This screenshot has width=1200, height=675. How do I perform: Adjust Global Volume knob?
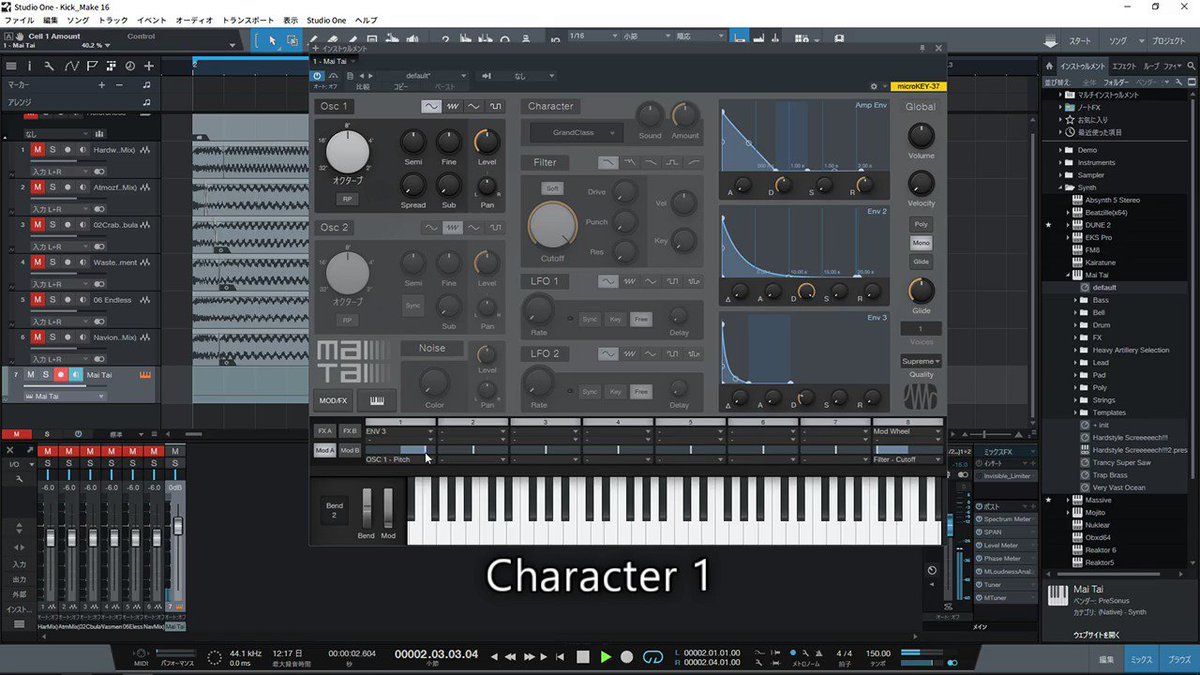(921, 135)
